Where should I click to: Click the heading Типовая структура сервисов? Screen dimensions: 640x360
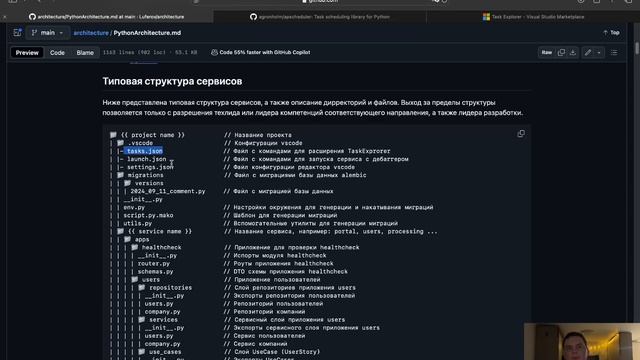click(x=172, y=81)
